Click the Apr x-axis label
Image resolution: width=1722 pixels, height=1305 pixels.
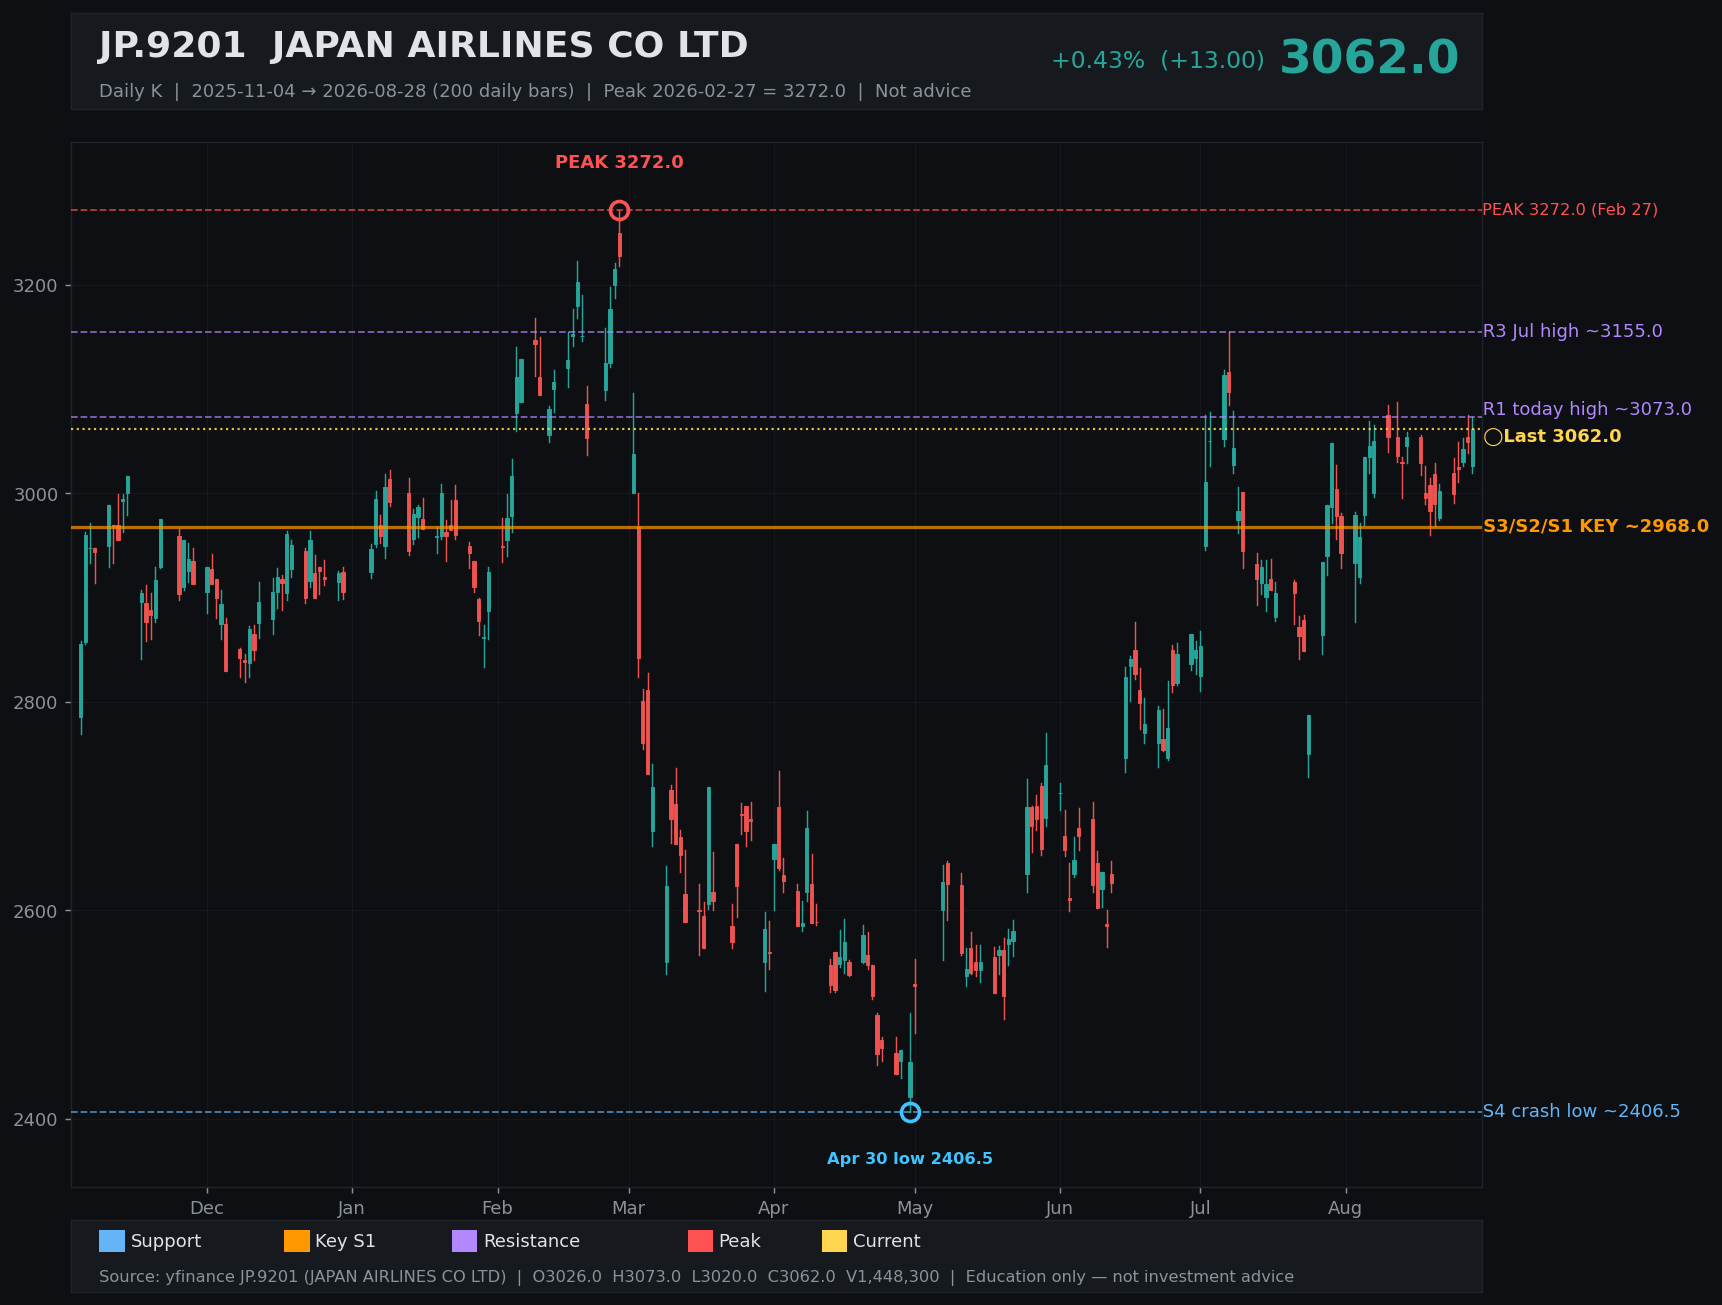tap(773, 1208)
